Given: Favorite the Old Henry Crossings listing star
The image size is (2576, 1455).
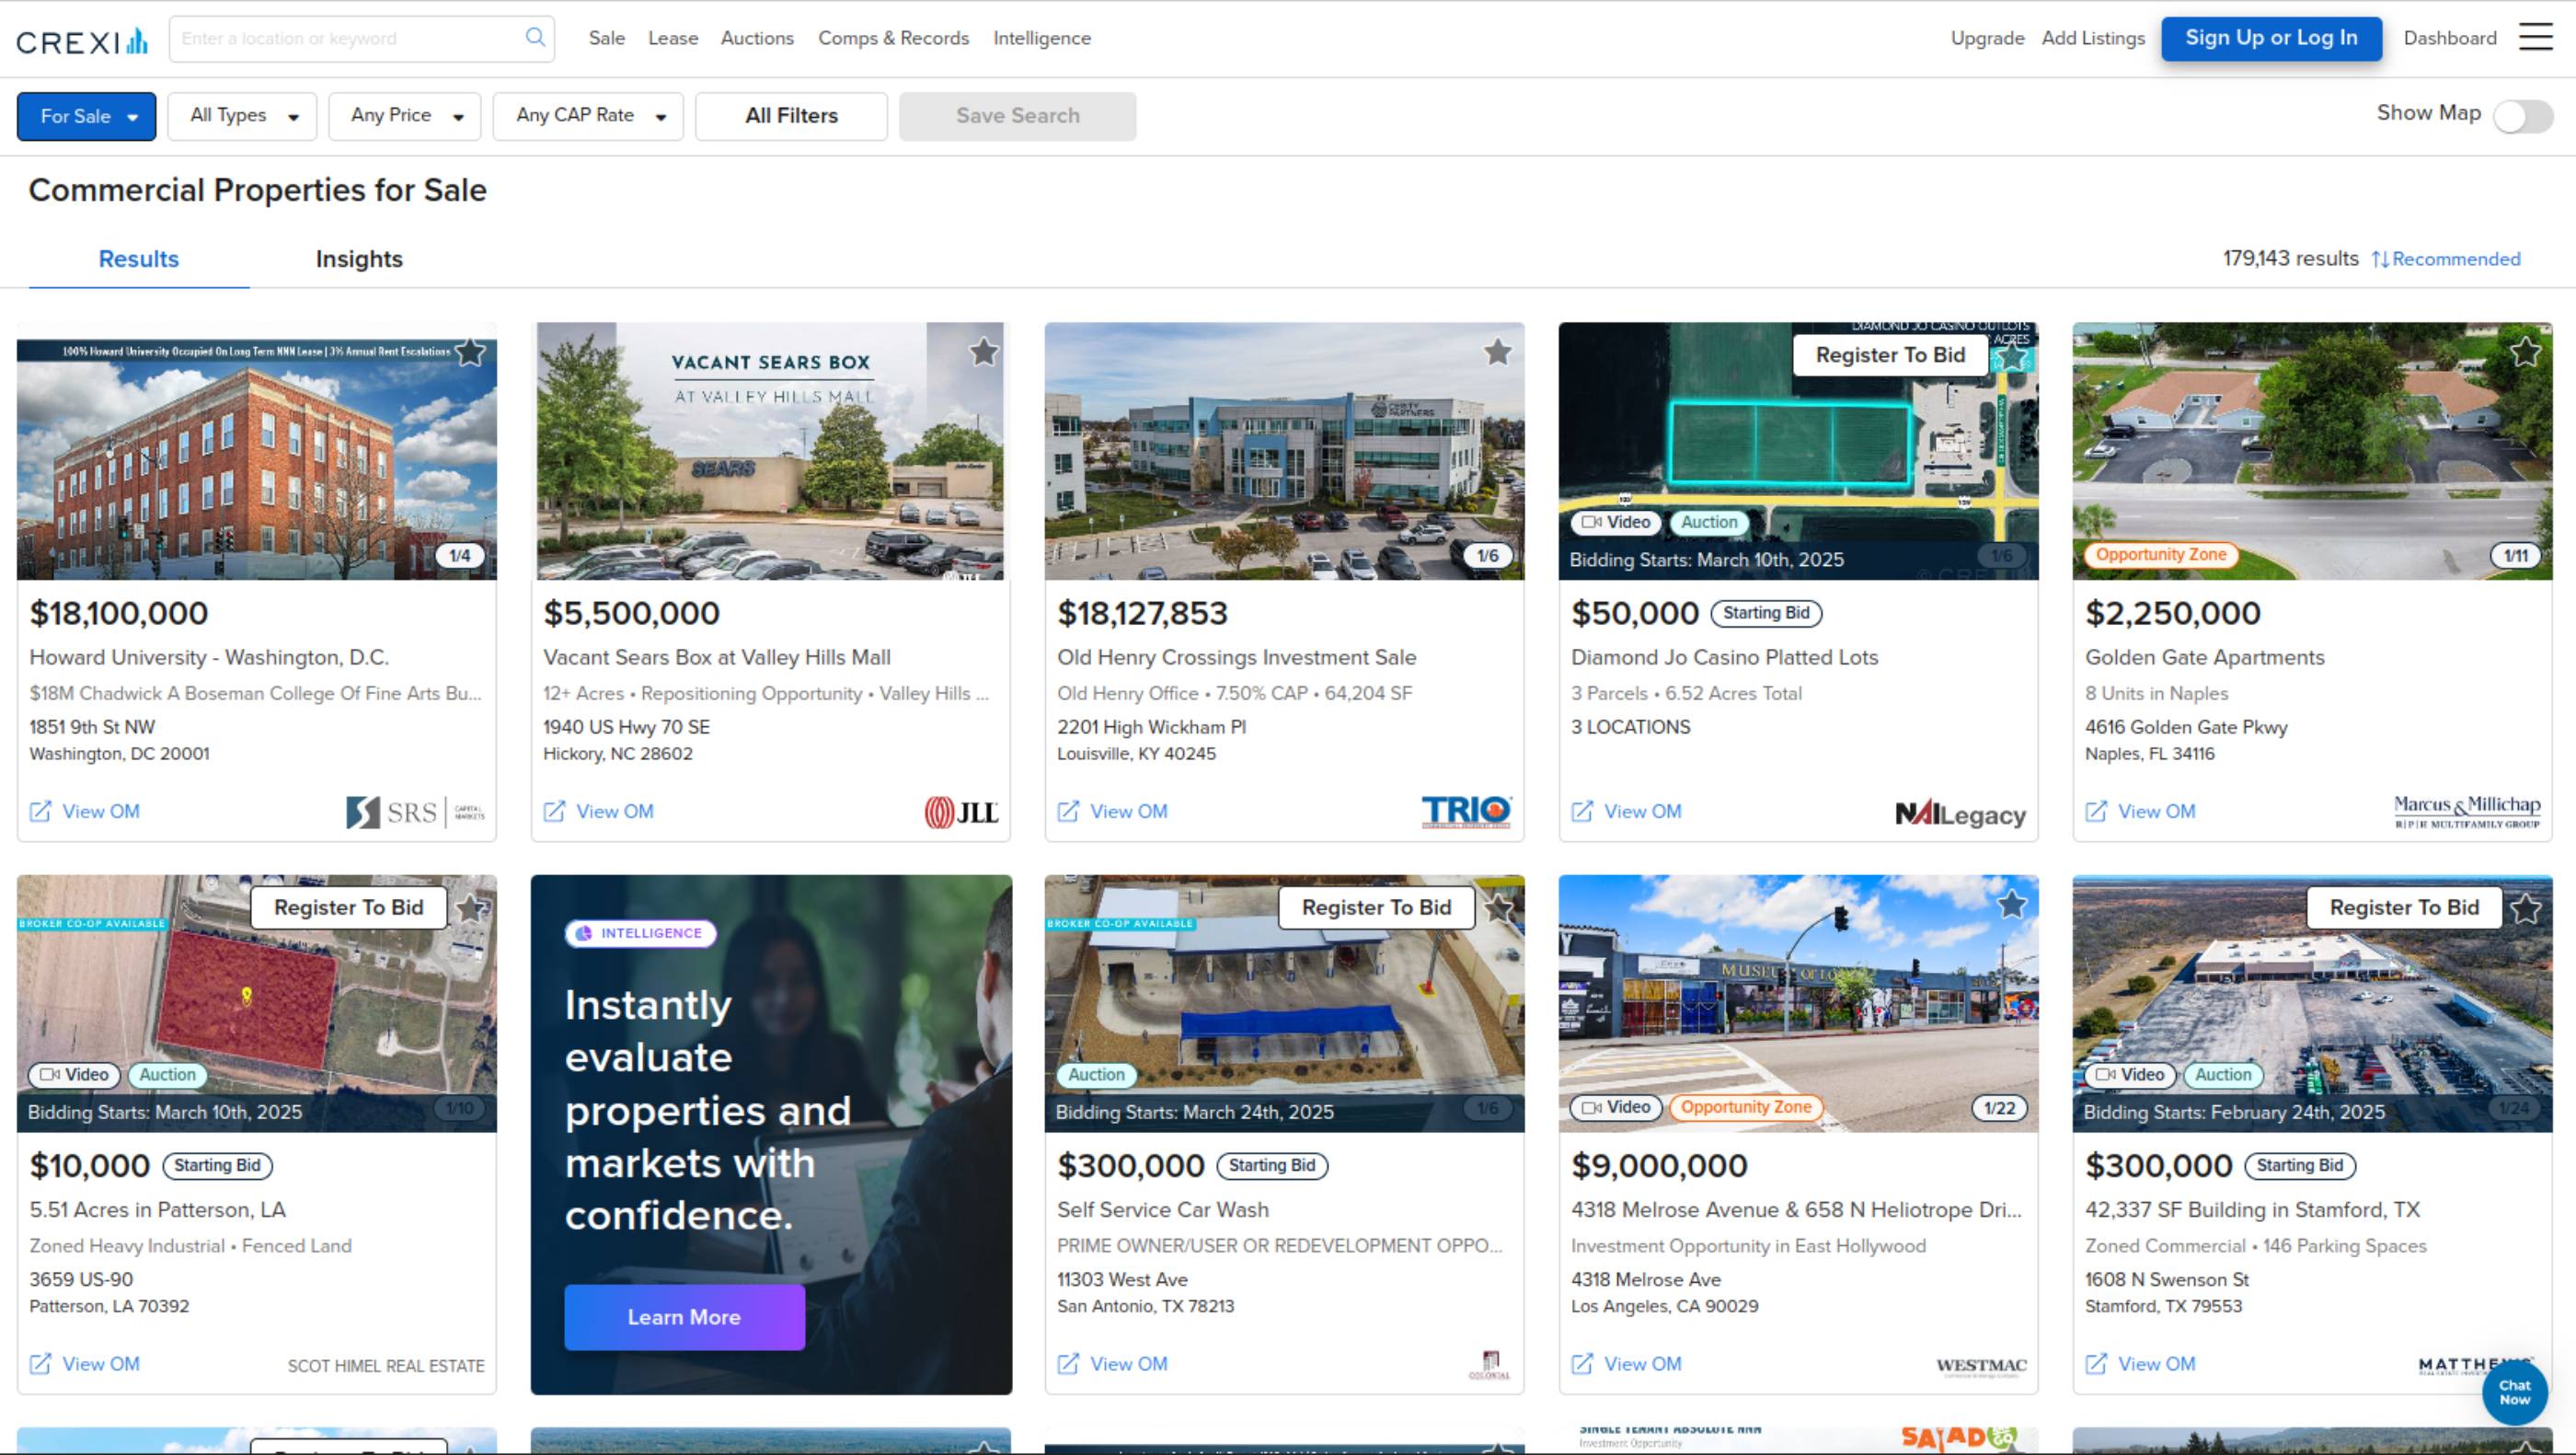Looking at the screenshot, I should (x=1498, y=352).
